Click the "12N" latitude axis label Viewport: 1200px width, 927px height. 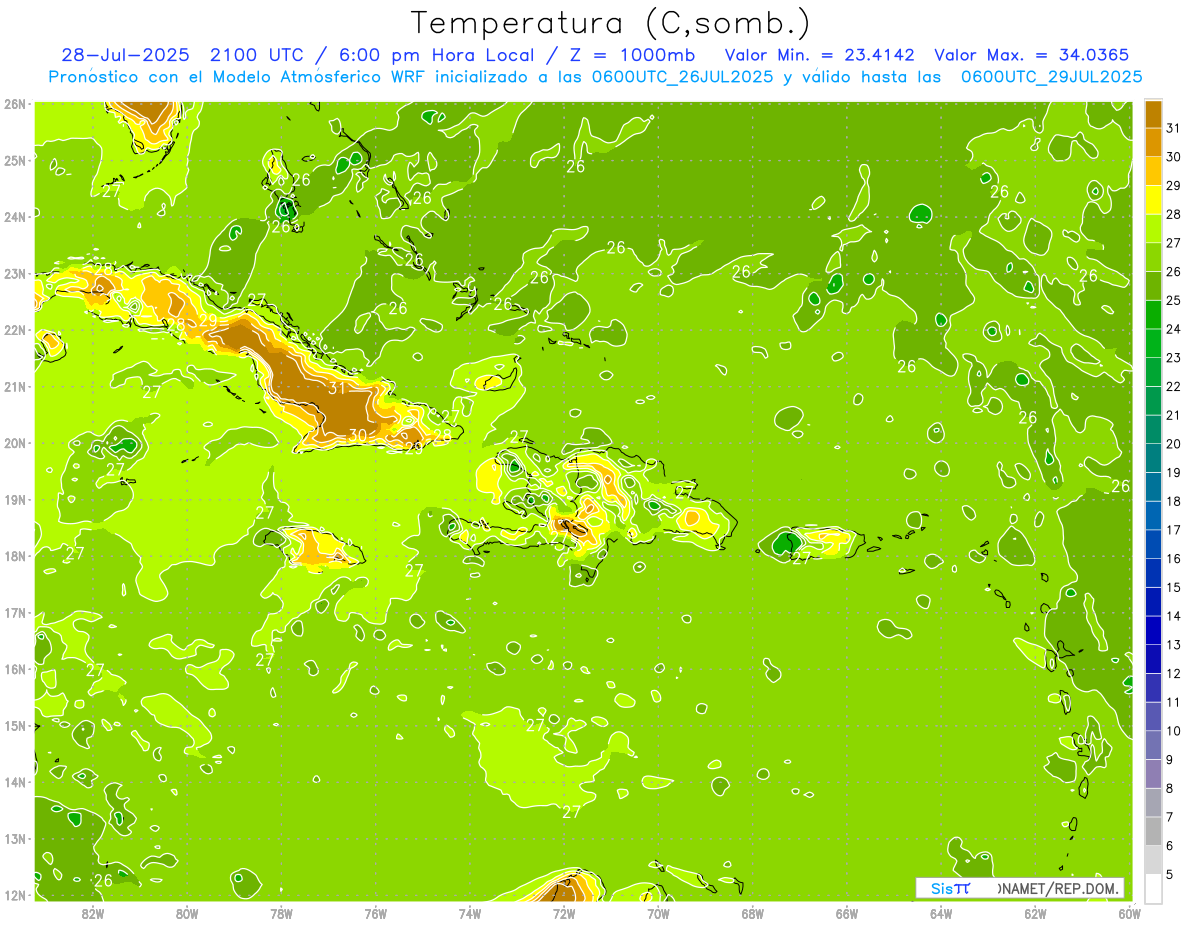(14, 895)
